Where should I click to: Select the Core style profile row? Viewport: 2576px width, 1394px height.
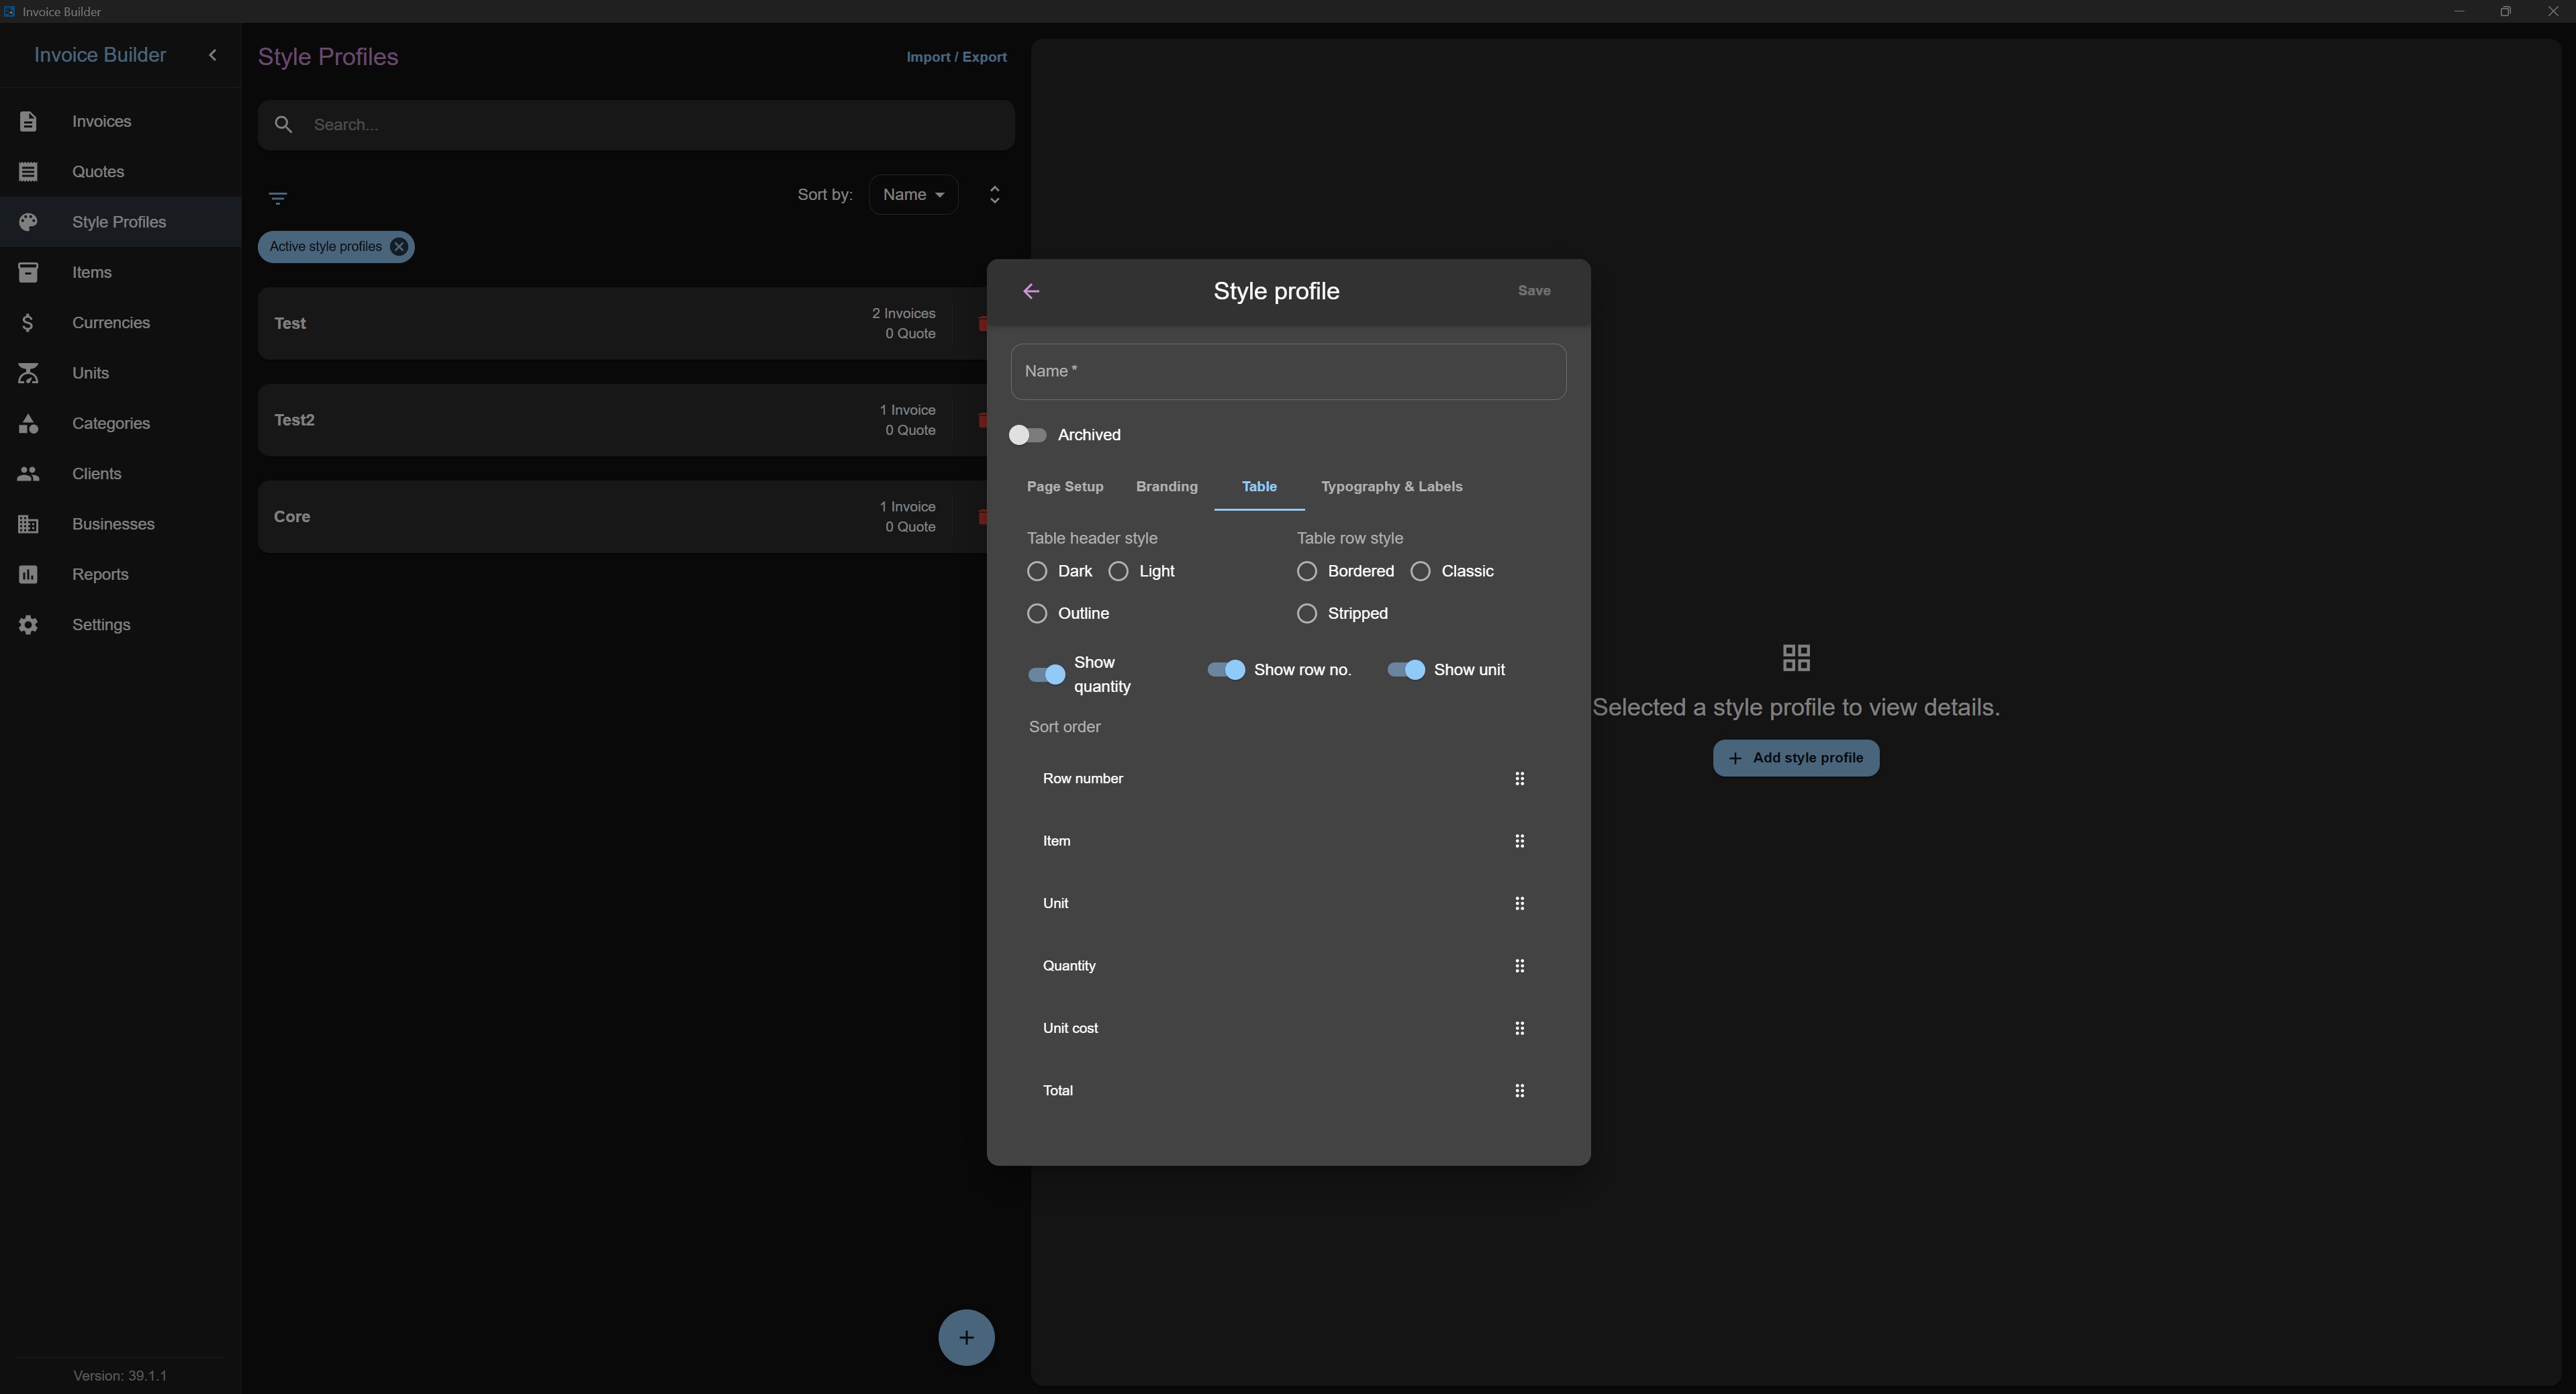622,517
